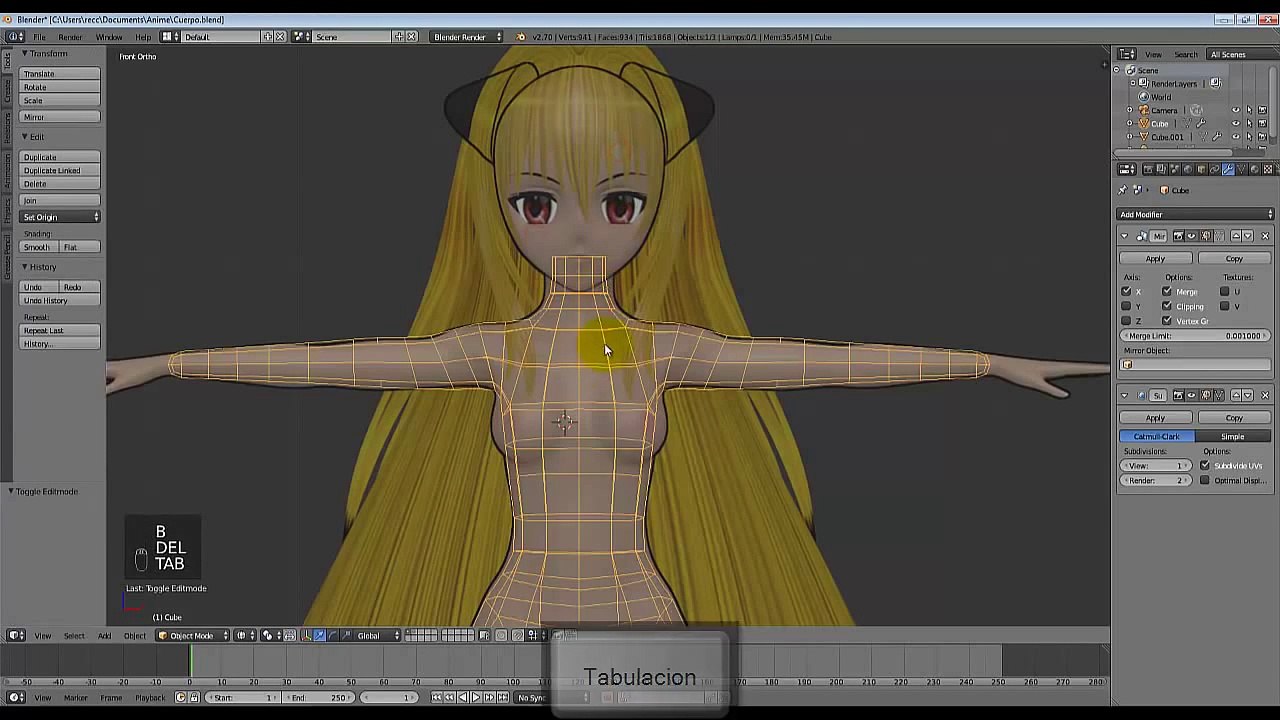This screenshot has width=1280, height=720.
Task: Click the Subsurf modifier type icon
Action: (1141, 395)
